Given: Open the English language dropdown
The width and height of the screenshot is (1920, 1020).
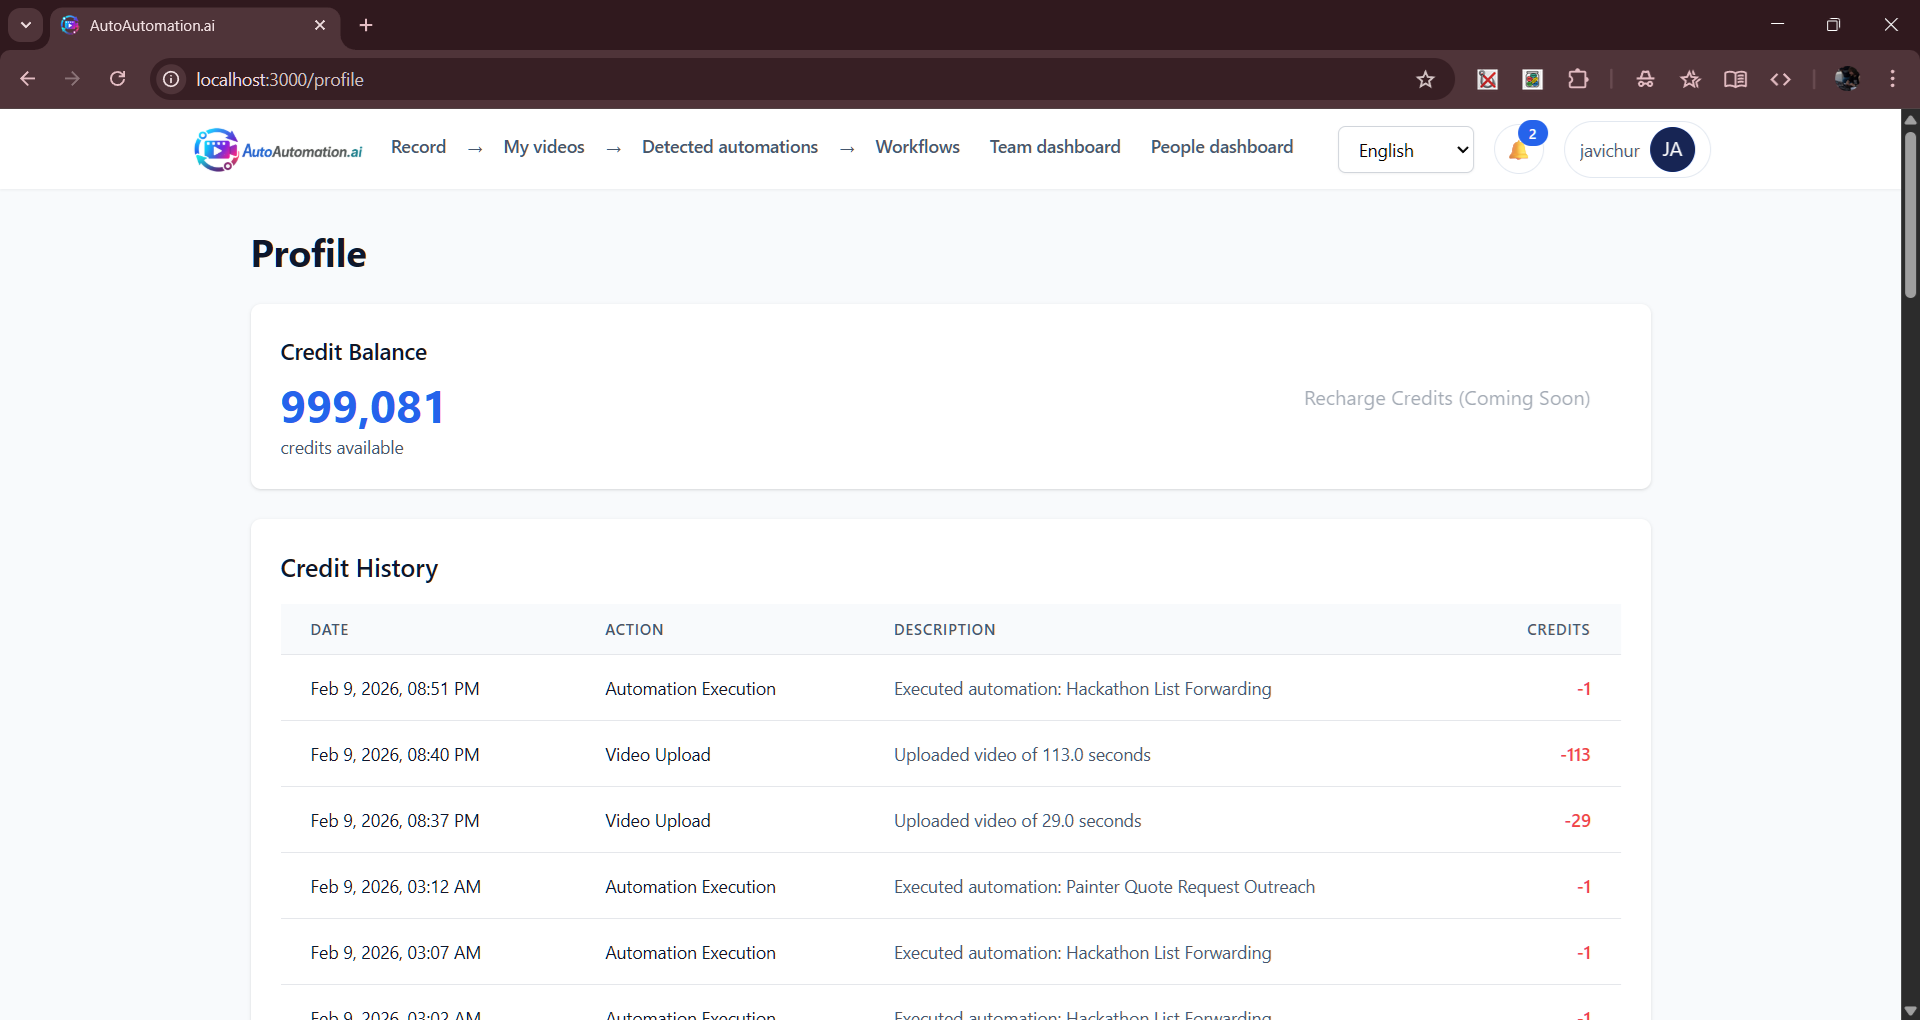Looking at the screenshot, I should pos(1405,150).
